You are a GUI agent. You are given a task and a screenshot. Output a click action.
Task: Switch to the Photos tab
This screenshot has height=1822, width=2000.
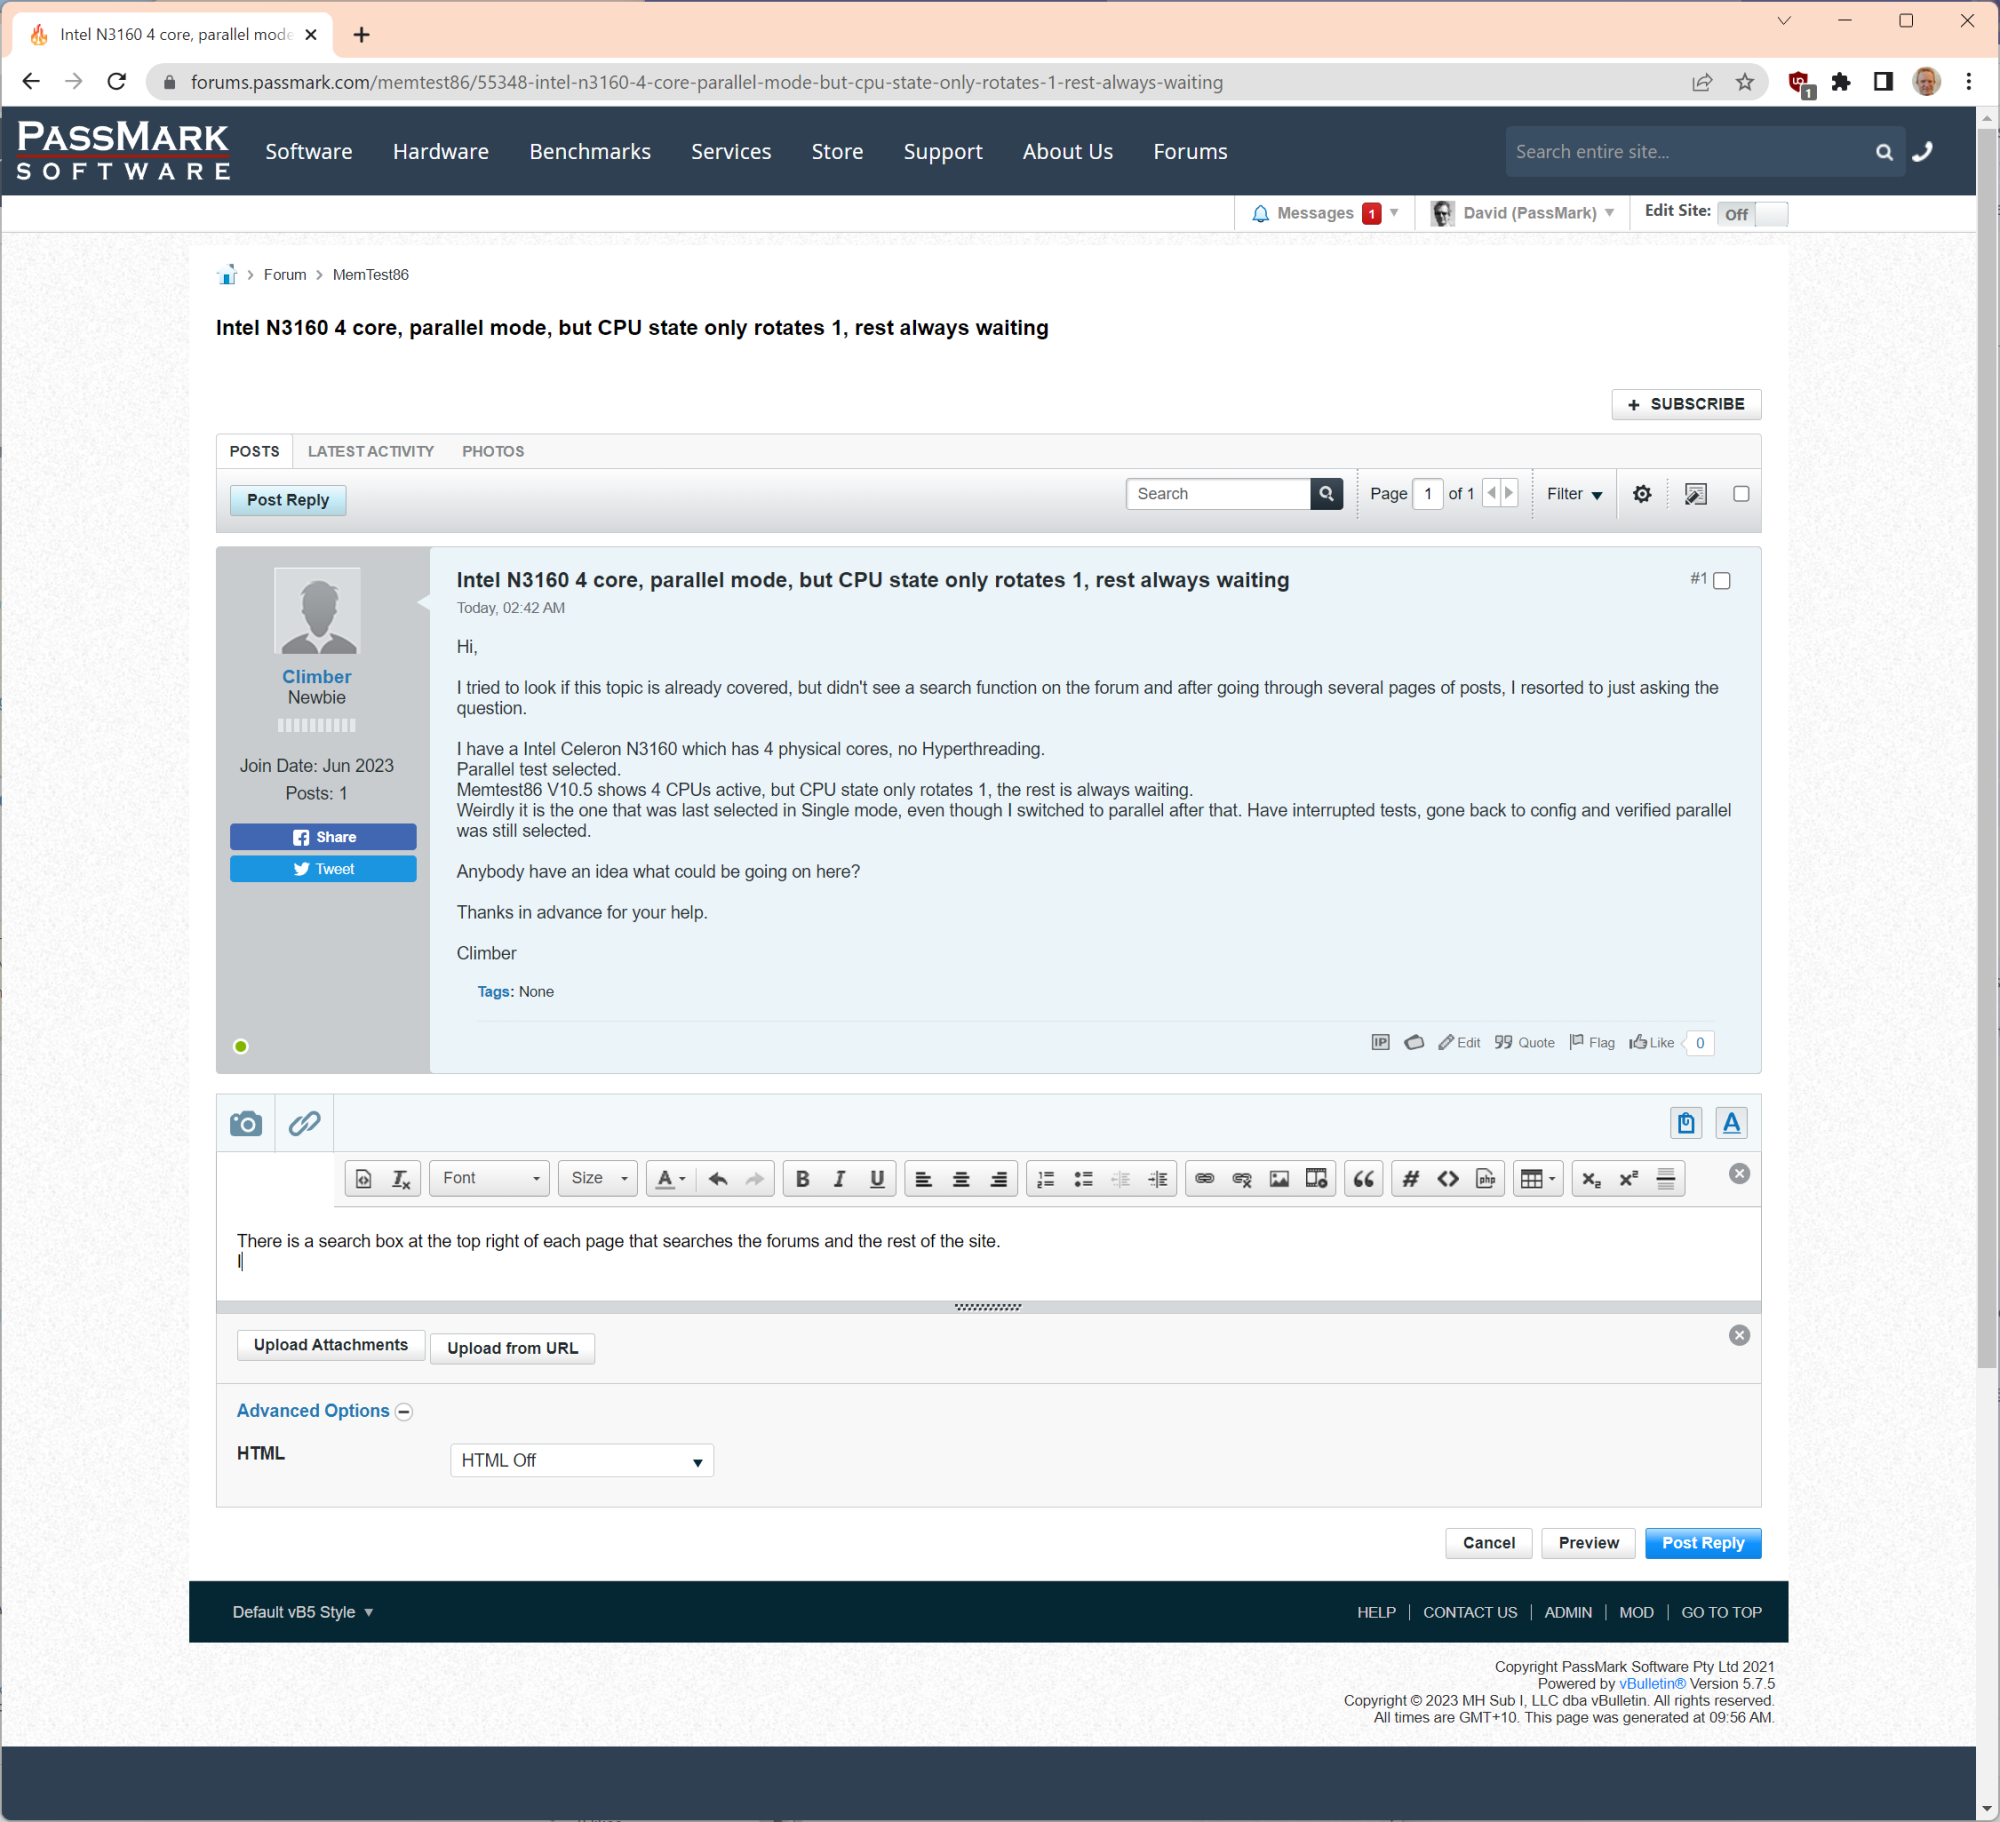[493, 452]
